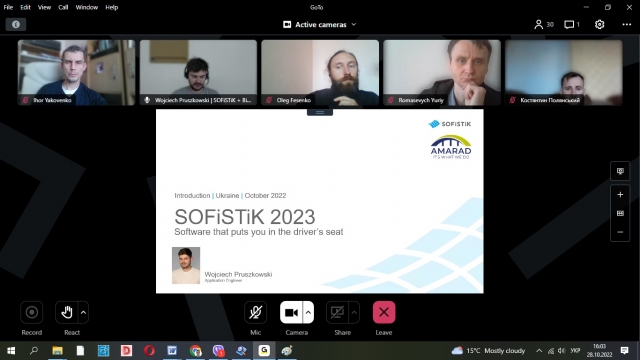Image resolution: width=640 pixels, height=360 pixels.
Task: Click the presentation screen icon on right panel
Action: [x=620, y=171]
